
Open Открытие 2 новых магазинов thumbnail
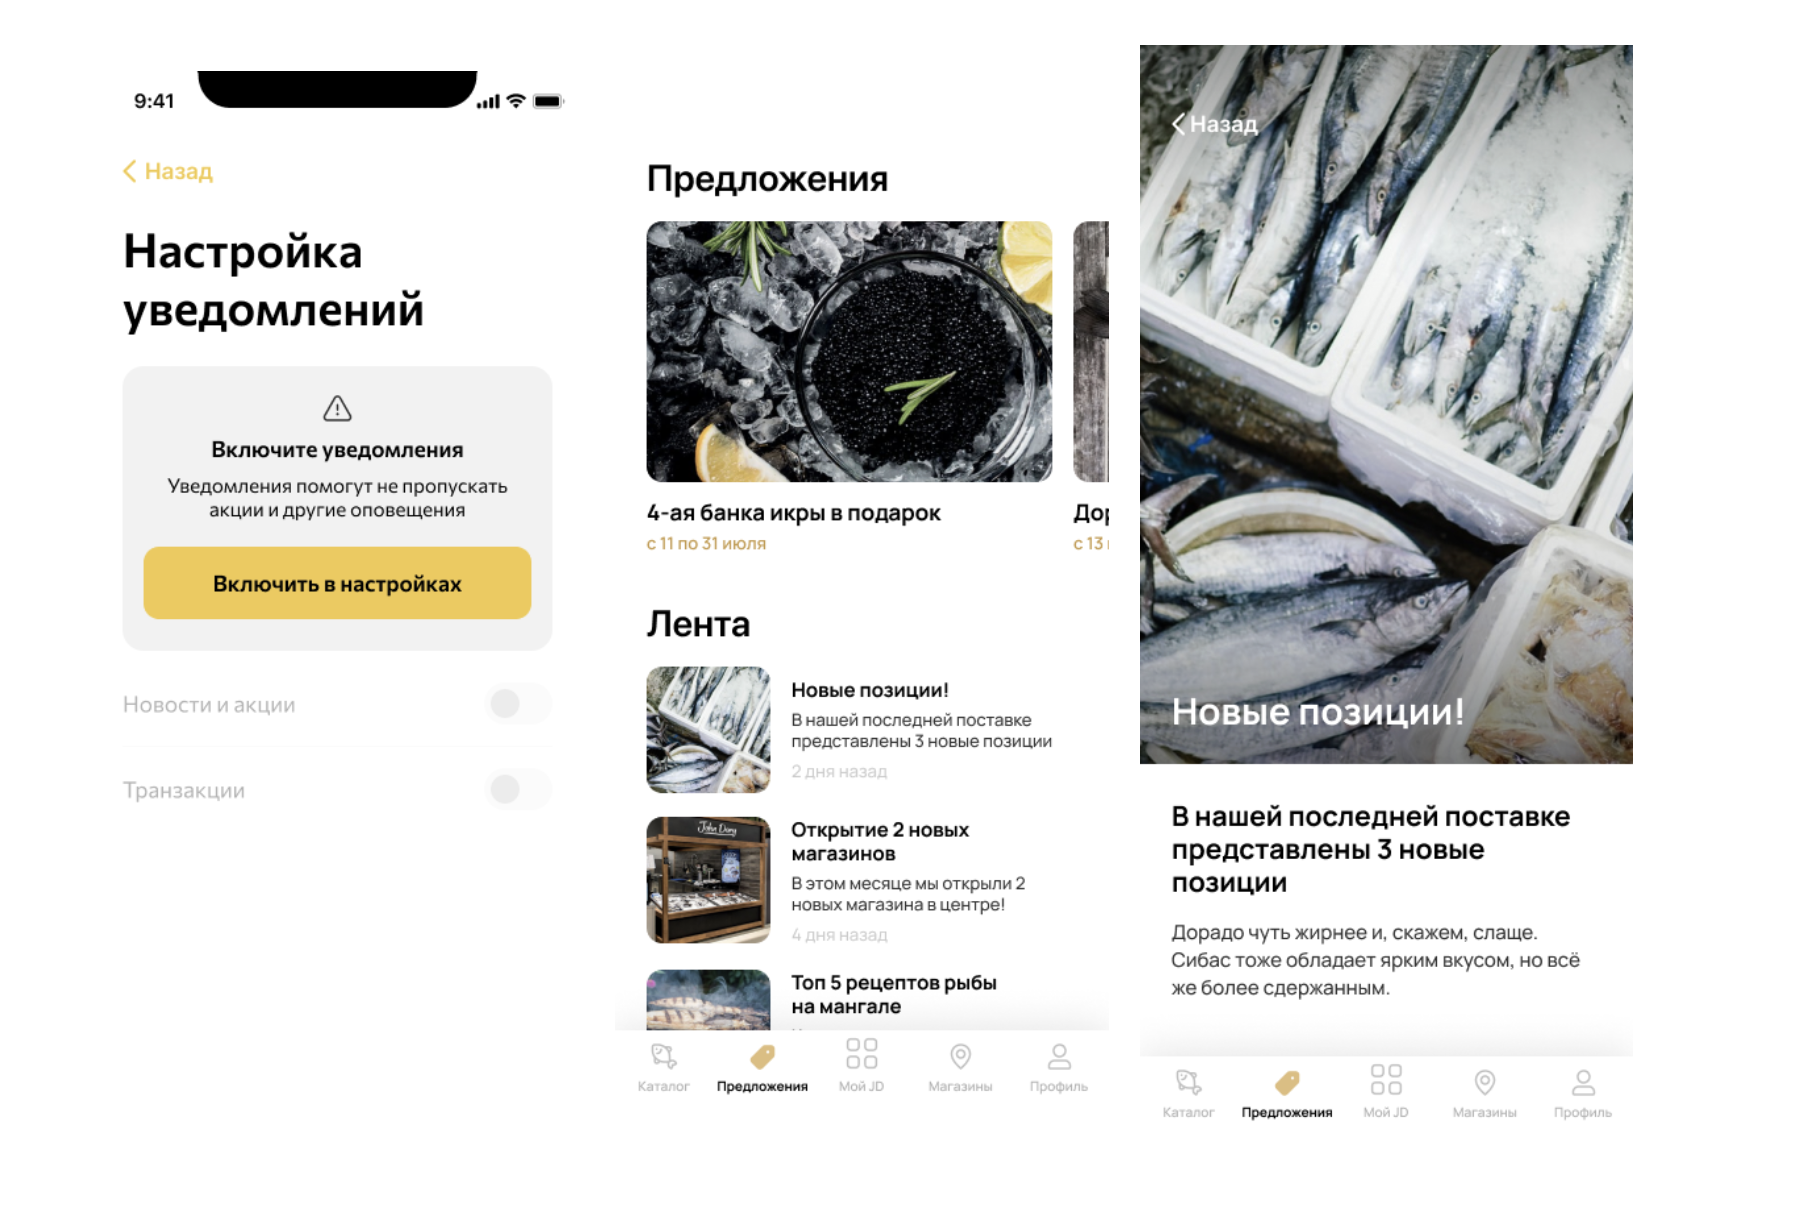pyautogui.click(x=708, y=880)
